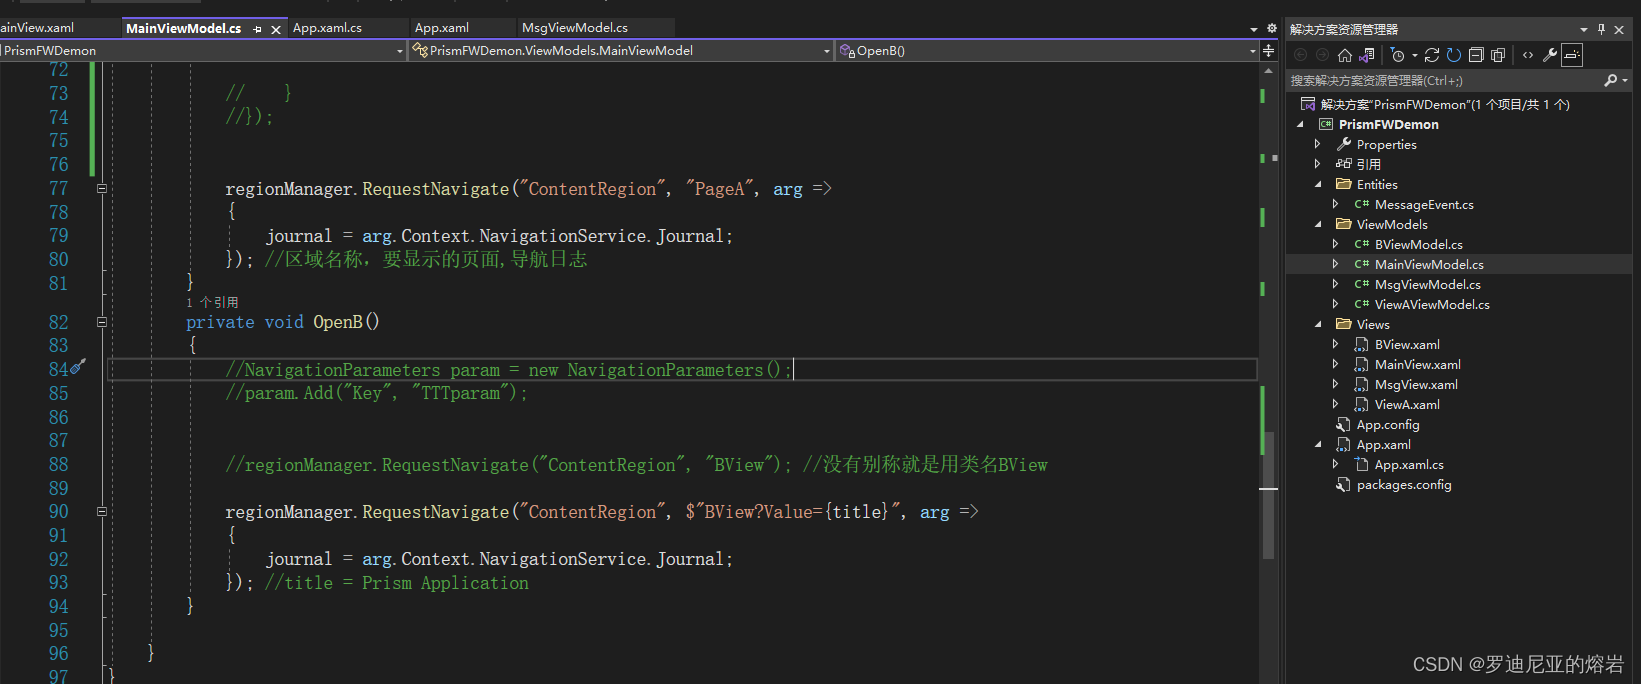Pin the Solution Explorer panel
This screenshot has height=684, width=1641.
[1601, 30]
